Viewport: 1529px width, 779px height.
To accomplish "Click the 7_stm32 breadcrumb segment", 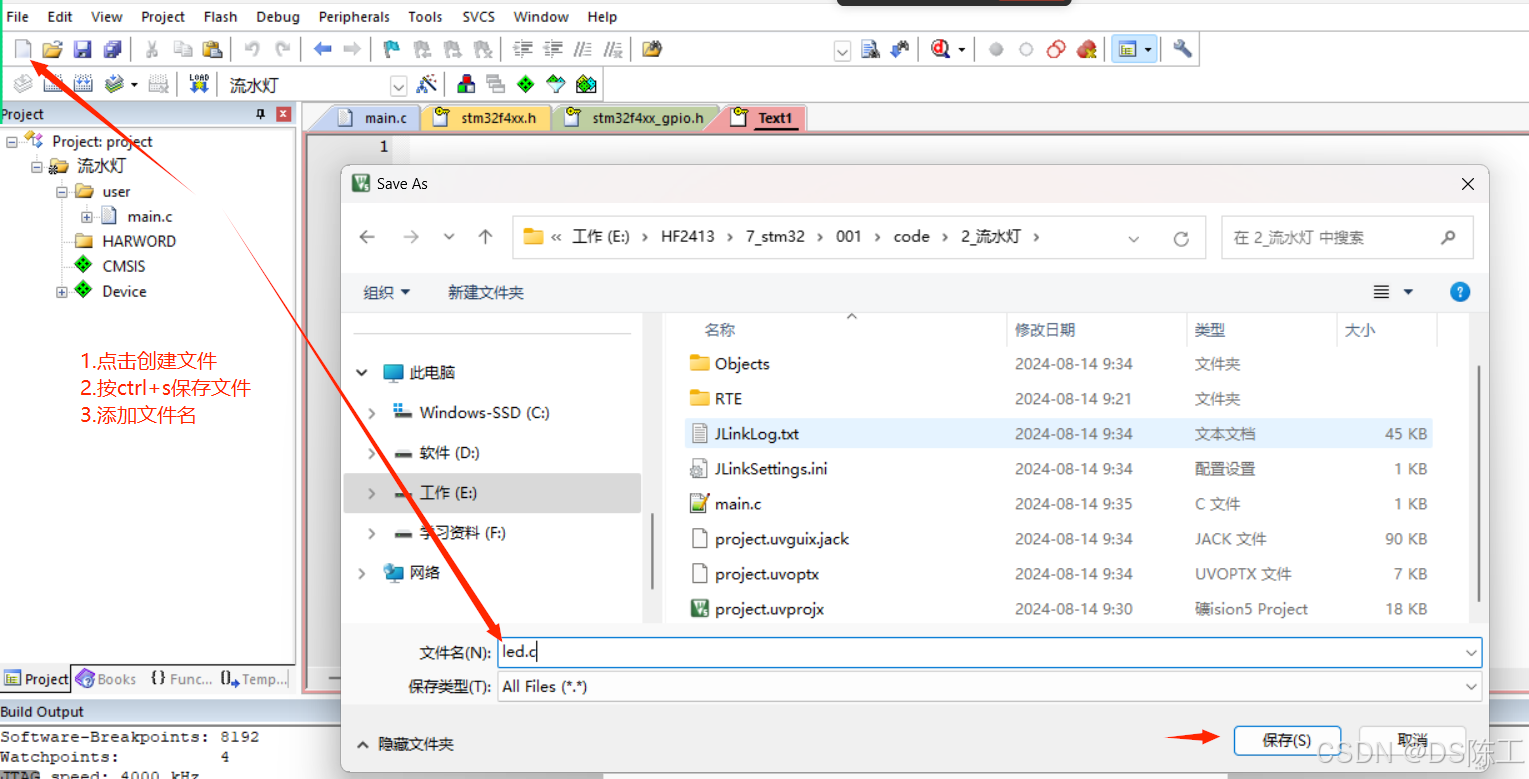I will pyautogui.click(x=775, y=237).
